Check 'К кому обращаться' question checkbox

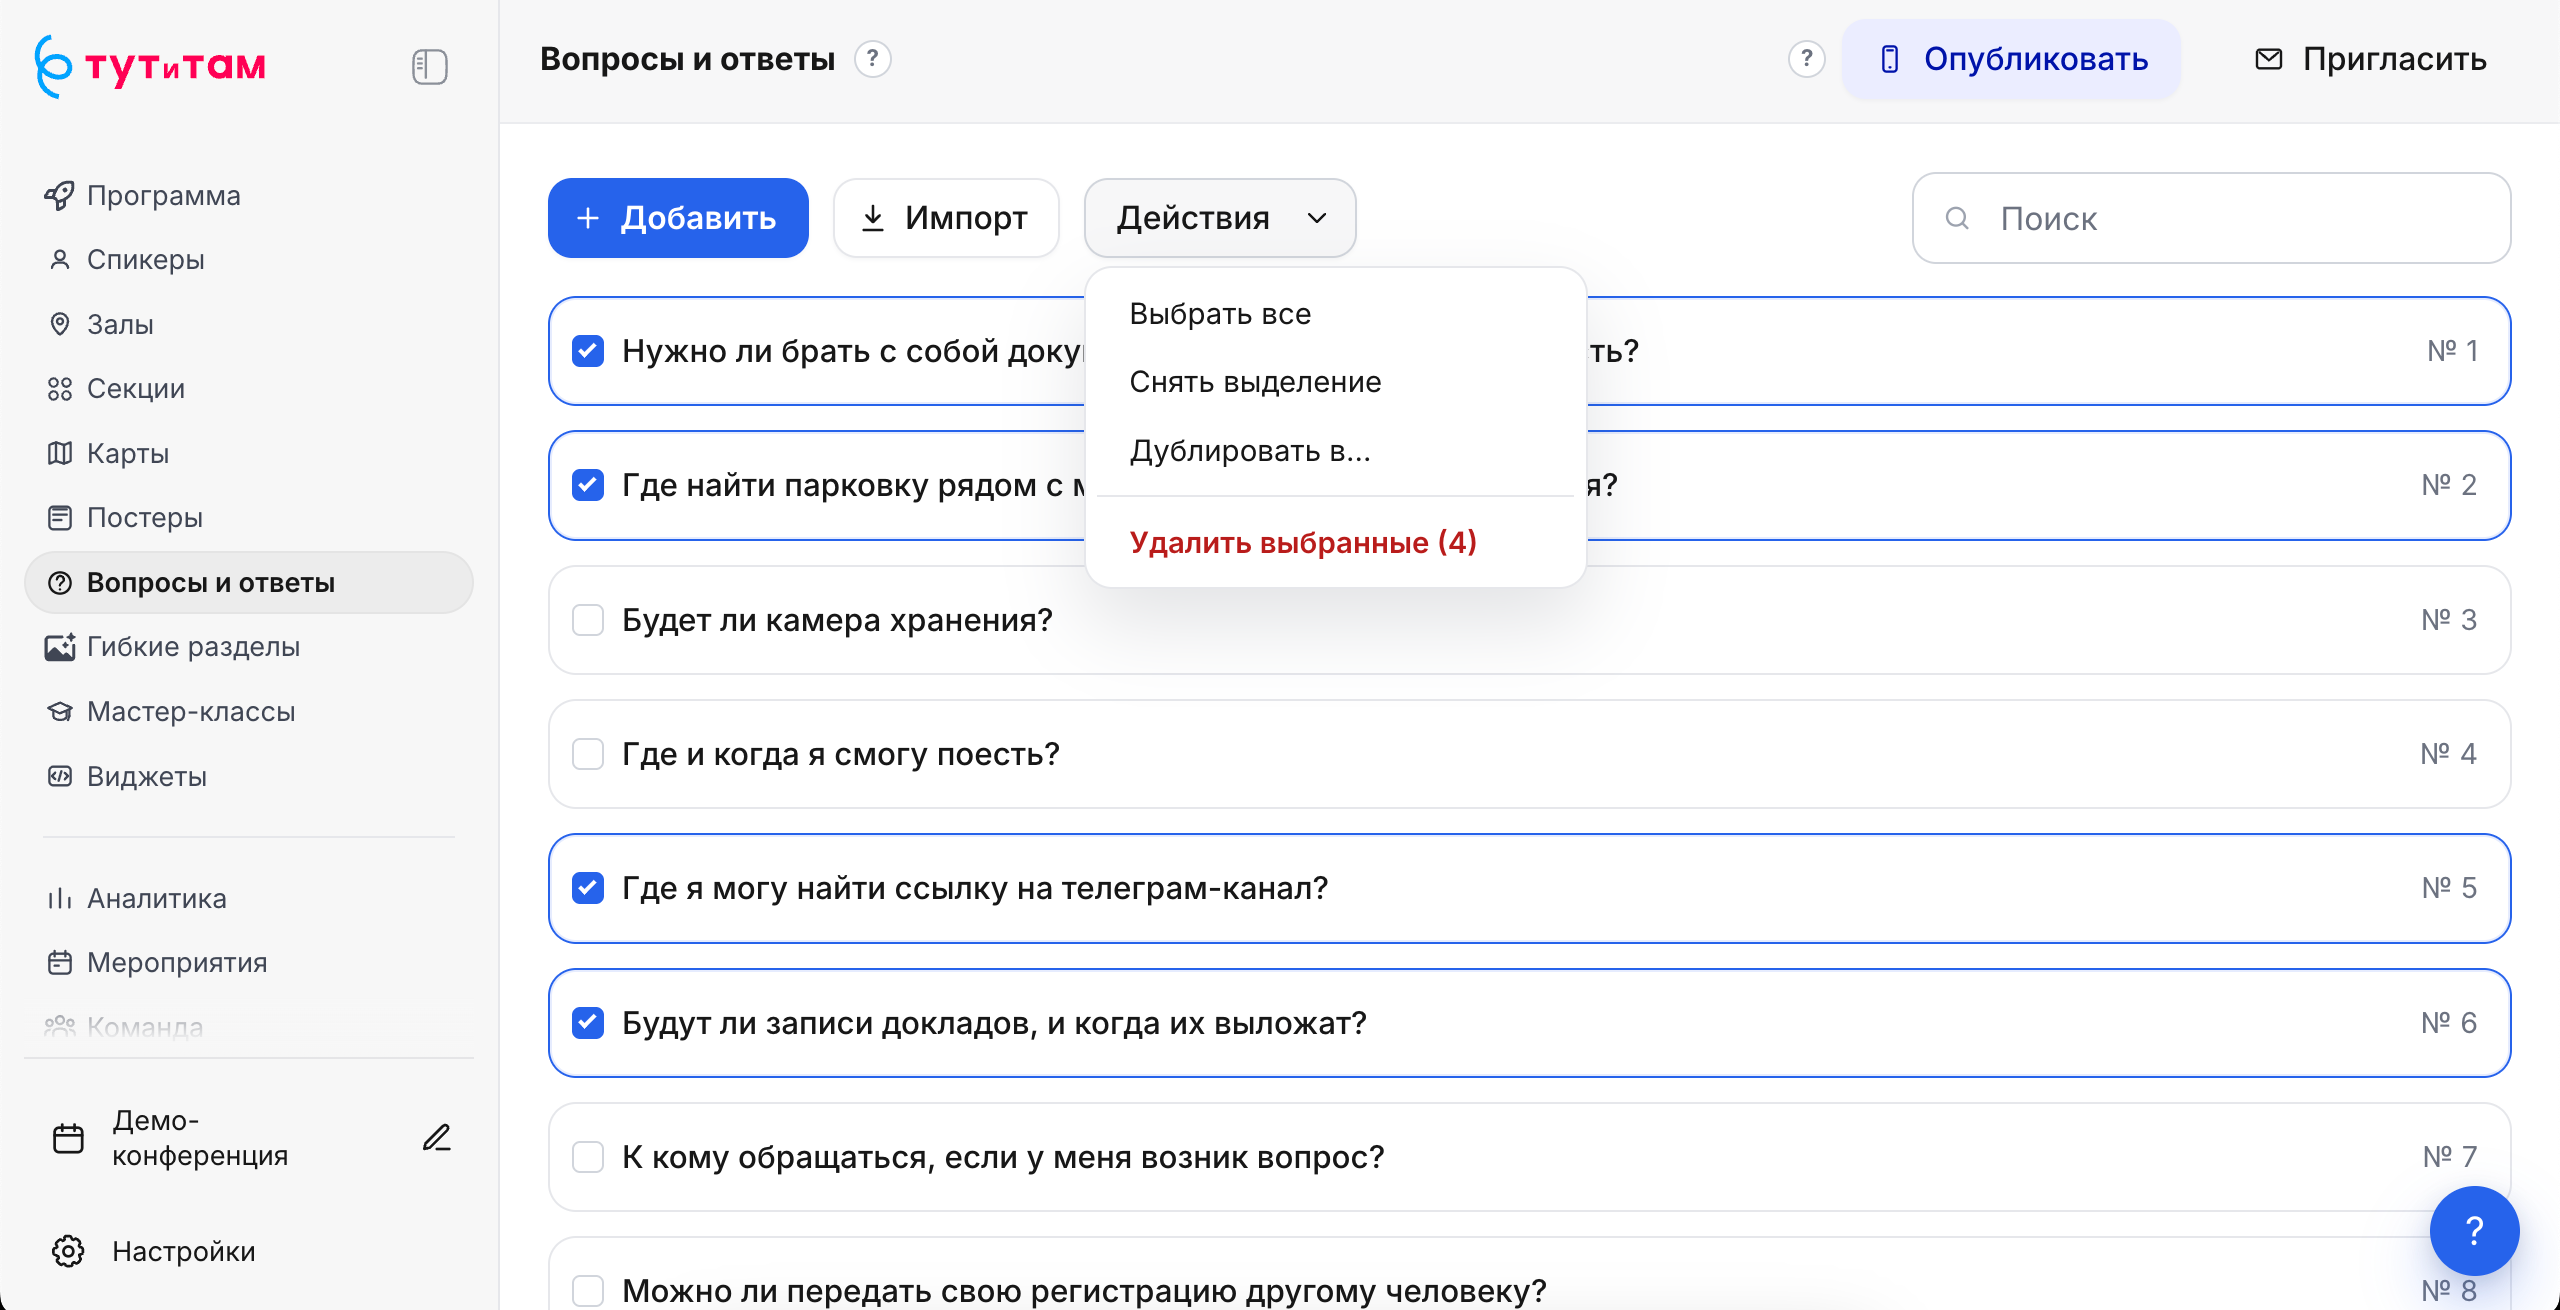tap(588, 1157)
